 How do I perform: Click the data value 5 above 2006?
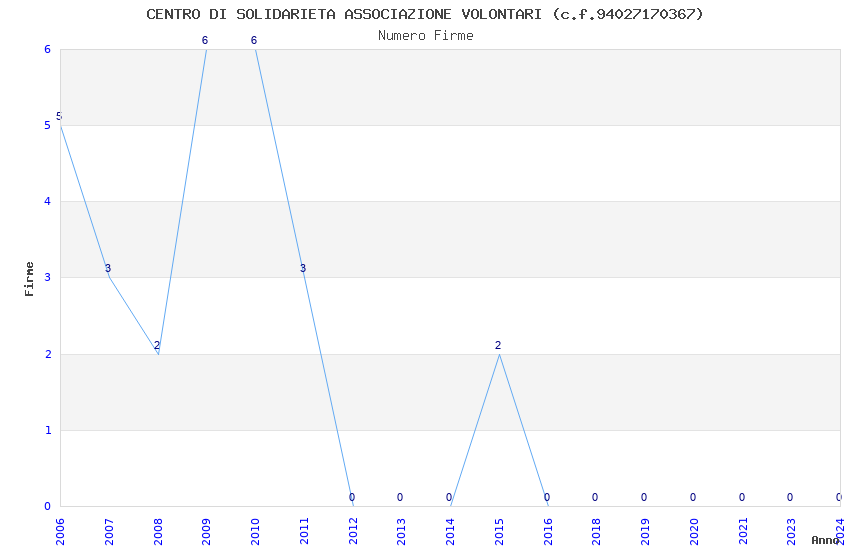pos(59,116)
